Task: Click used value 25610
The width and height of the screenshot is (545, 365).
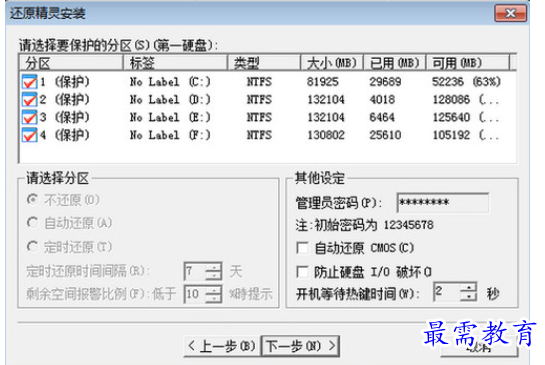Action: pyautogui.click(x=385, y=135)
